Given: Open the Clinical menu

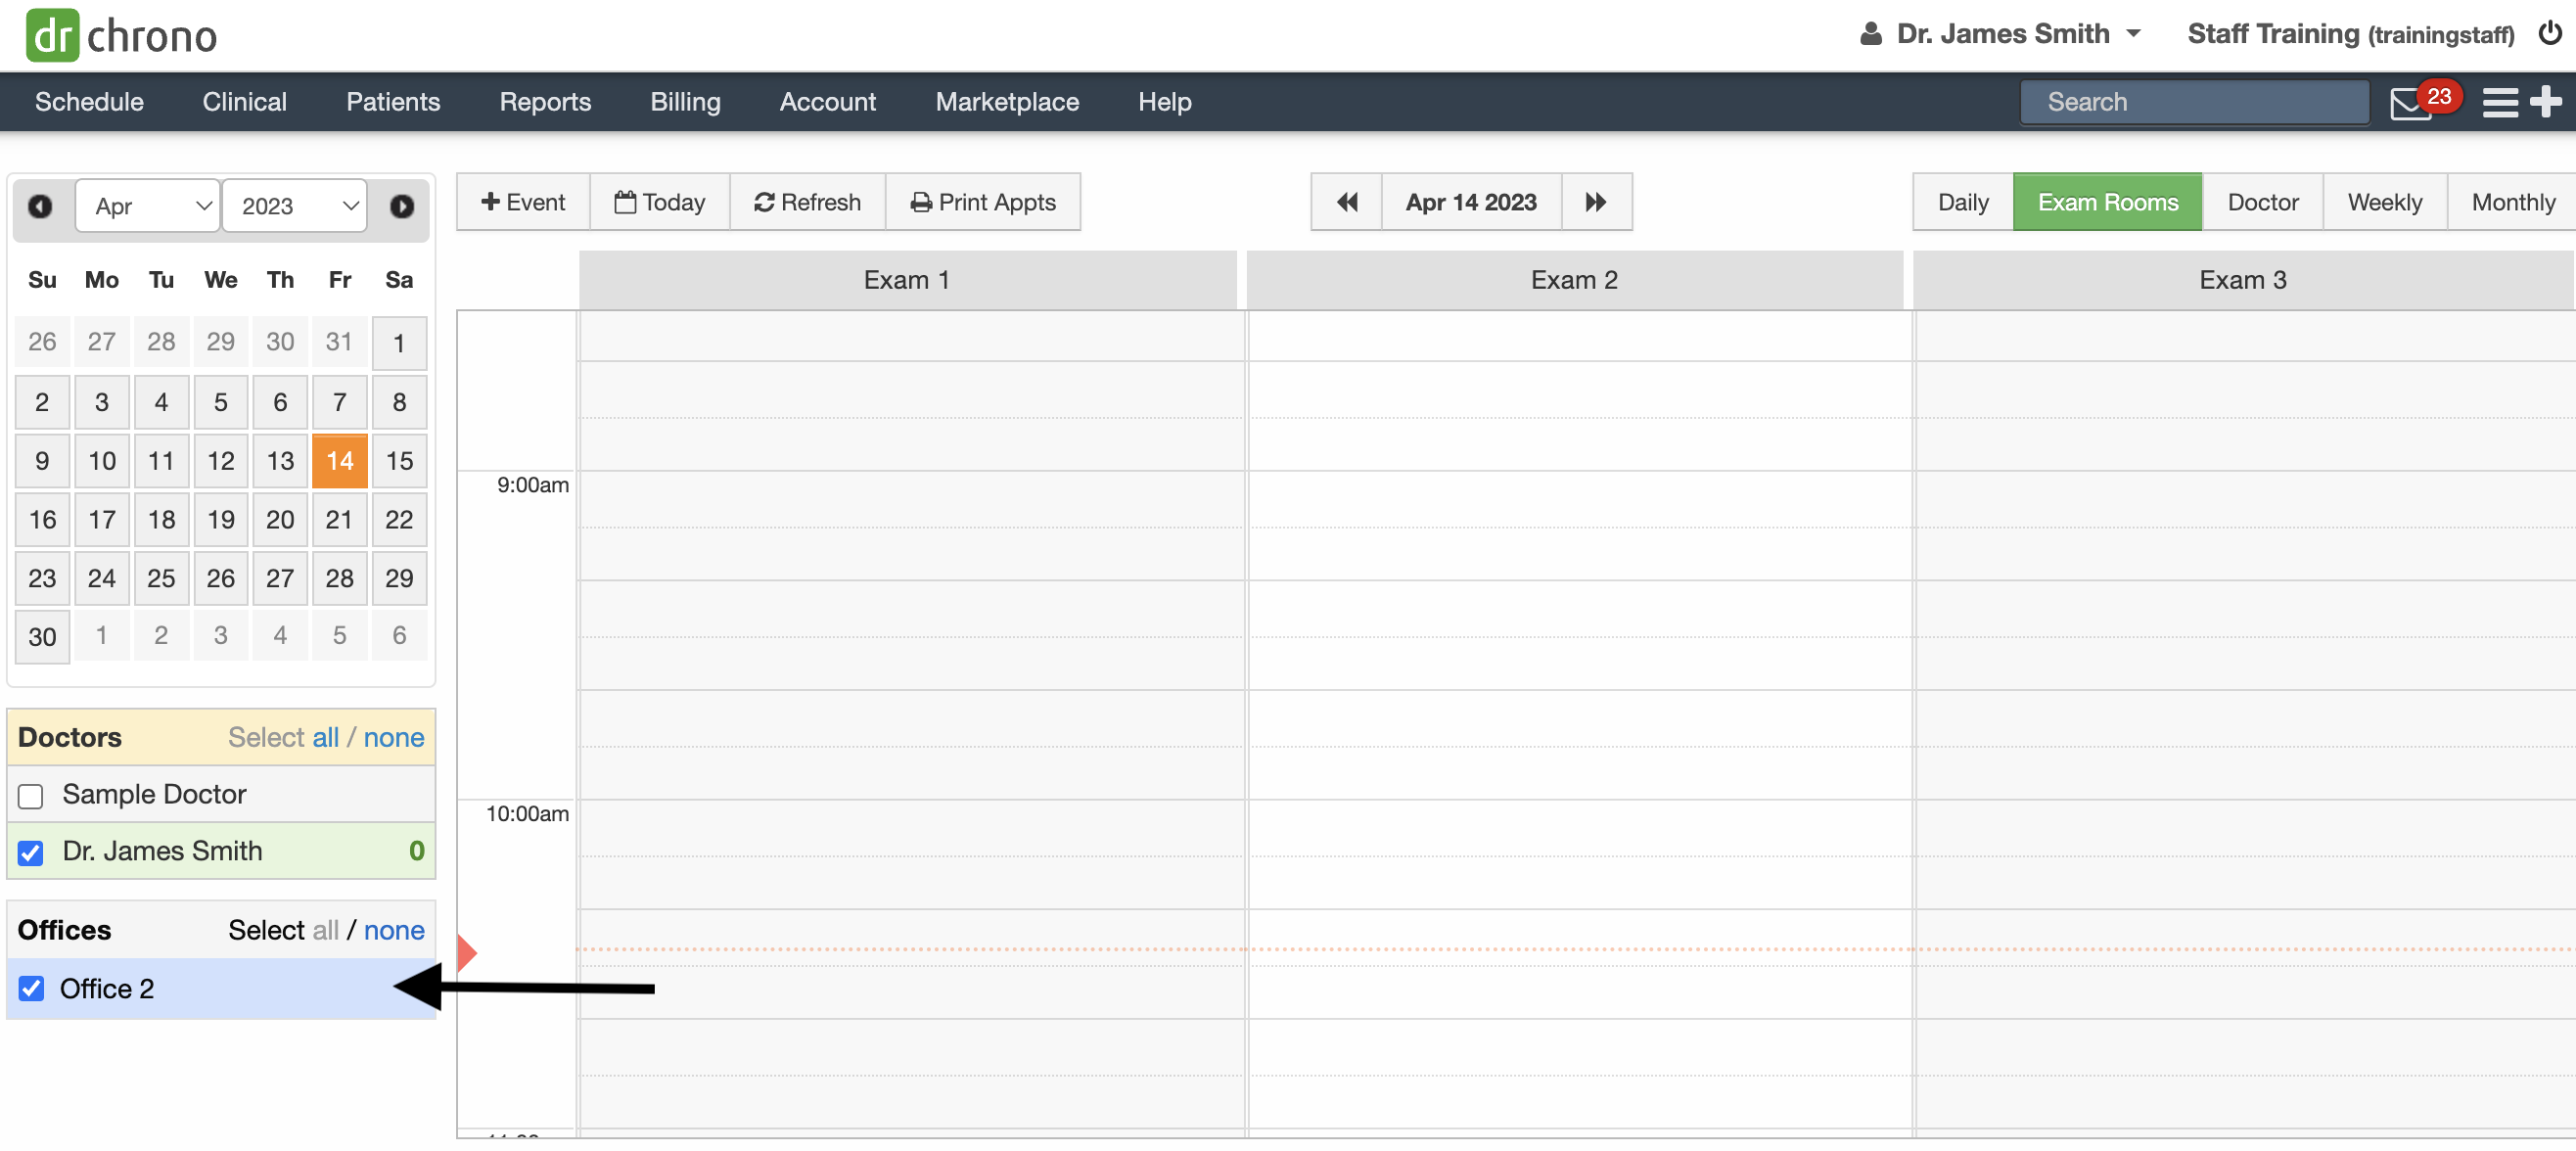Looking at the screenshot, I should tap(244, 102).
